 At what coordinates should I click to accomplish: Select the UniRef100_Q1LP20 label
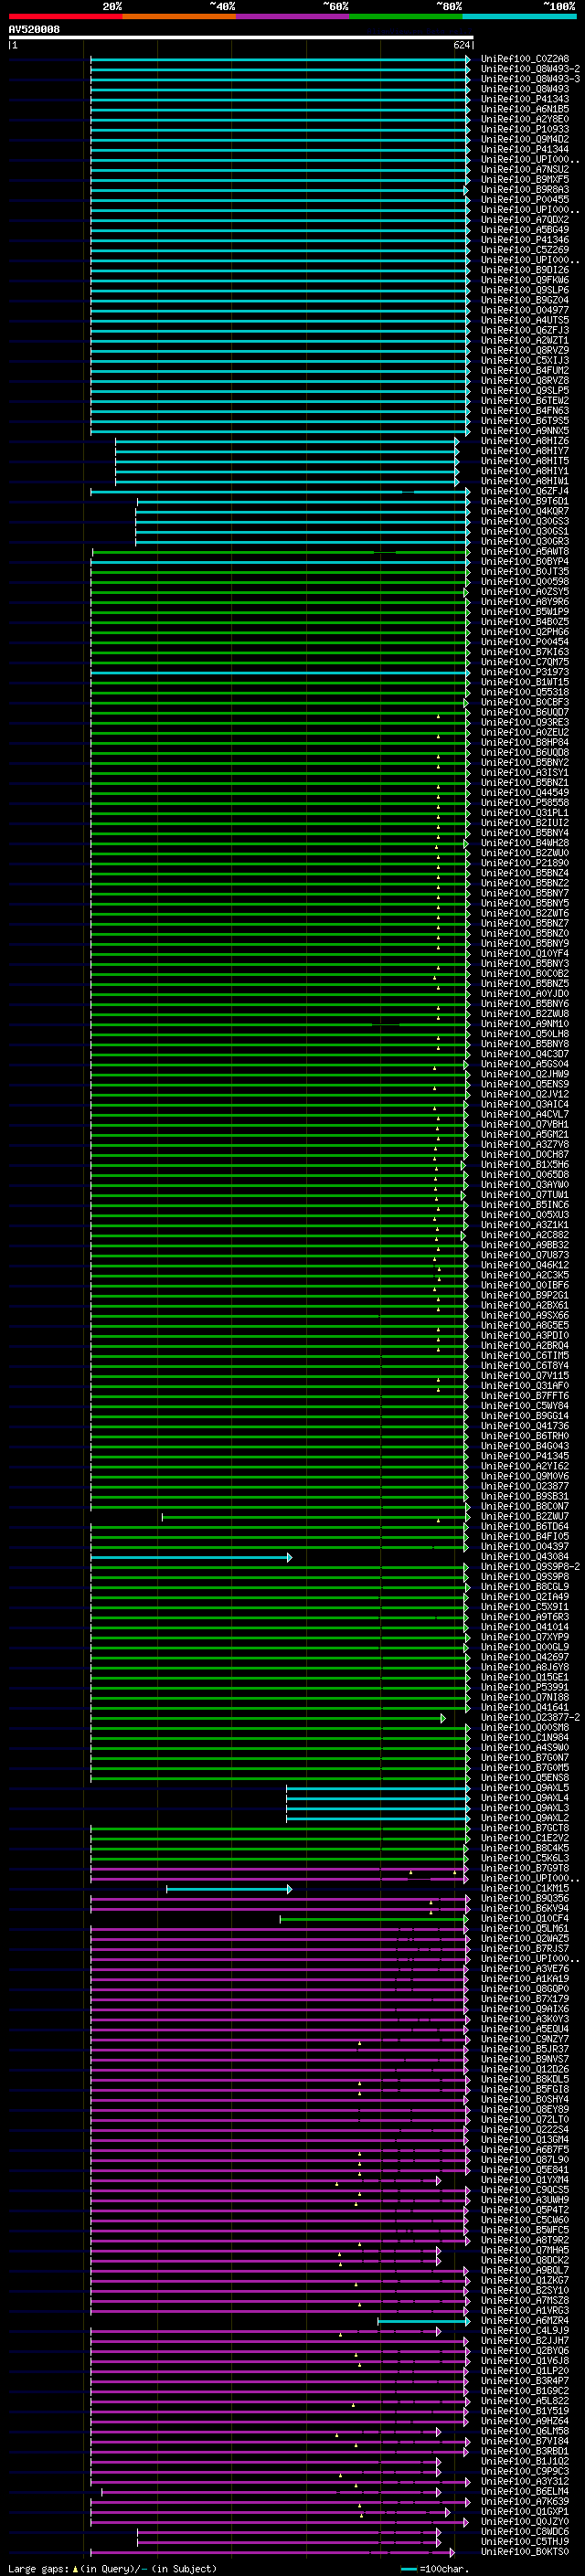click(x=524, y=2371)
